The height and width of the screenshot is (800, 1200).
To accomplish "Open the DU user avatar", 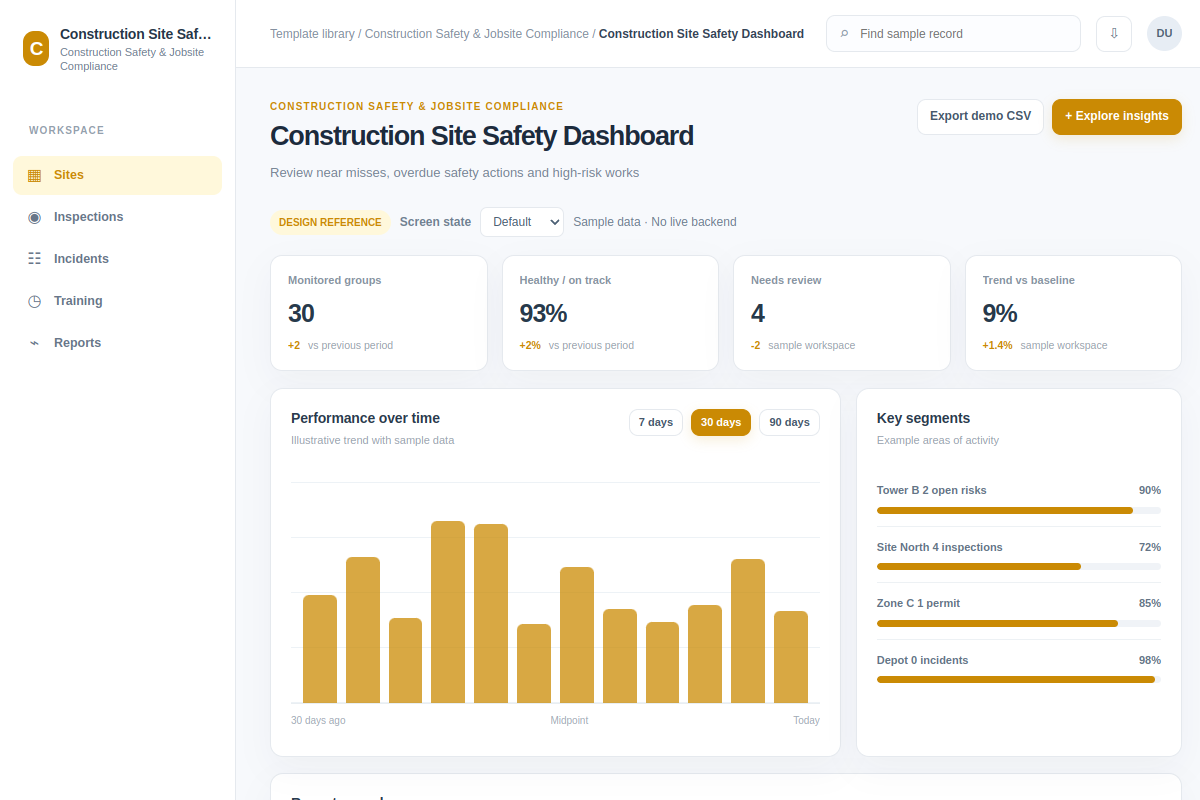I will tap(1164, 34).
